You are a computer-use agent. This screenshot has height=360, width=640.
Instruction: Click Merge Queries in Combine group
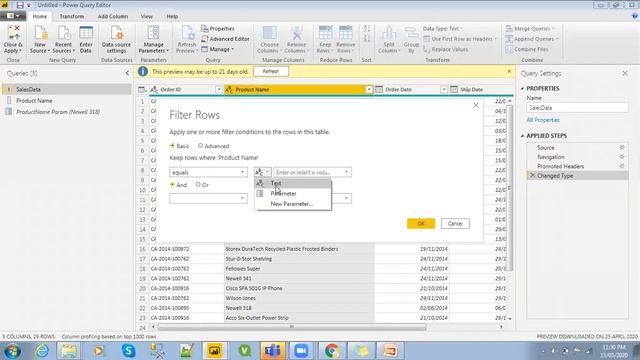(x=530, y=29)
